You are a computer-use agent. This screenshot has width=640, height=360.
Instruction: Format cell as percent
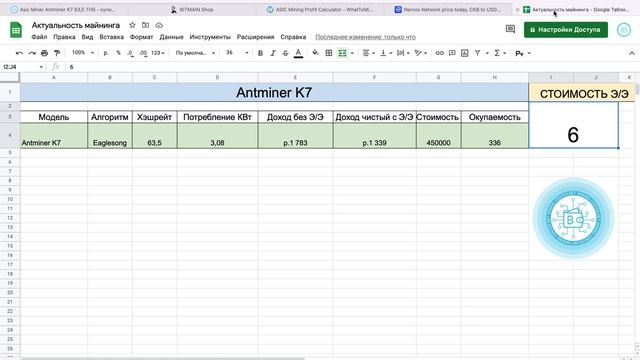coord(118,53)
